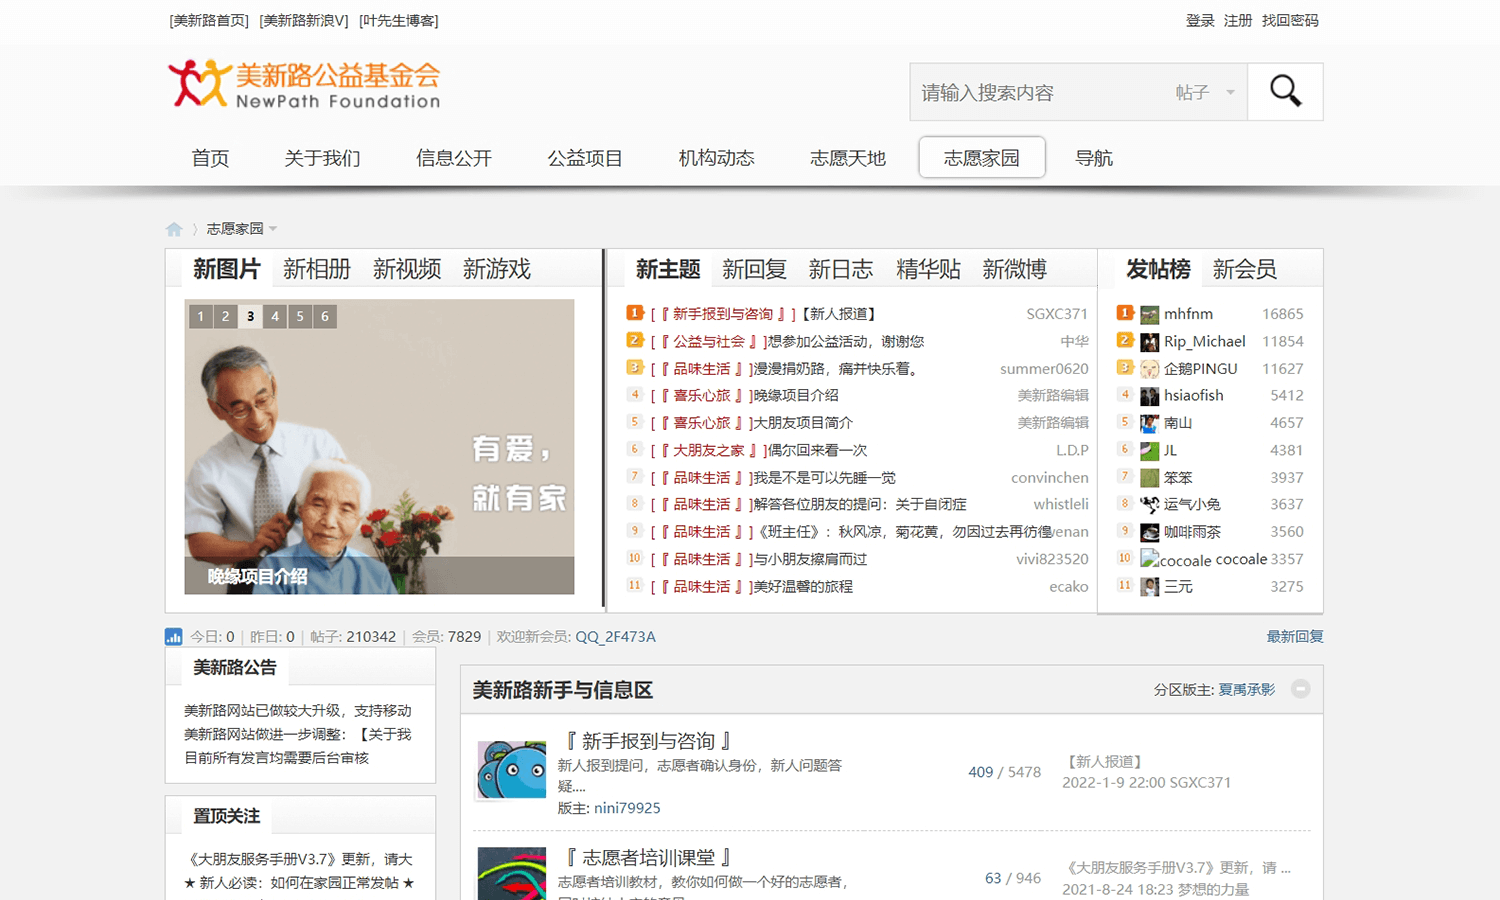Switch to the 新日志 tab
The height and width of the screenshot is (900, 1500).
tap(841, 269)
